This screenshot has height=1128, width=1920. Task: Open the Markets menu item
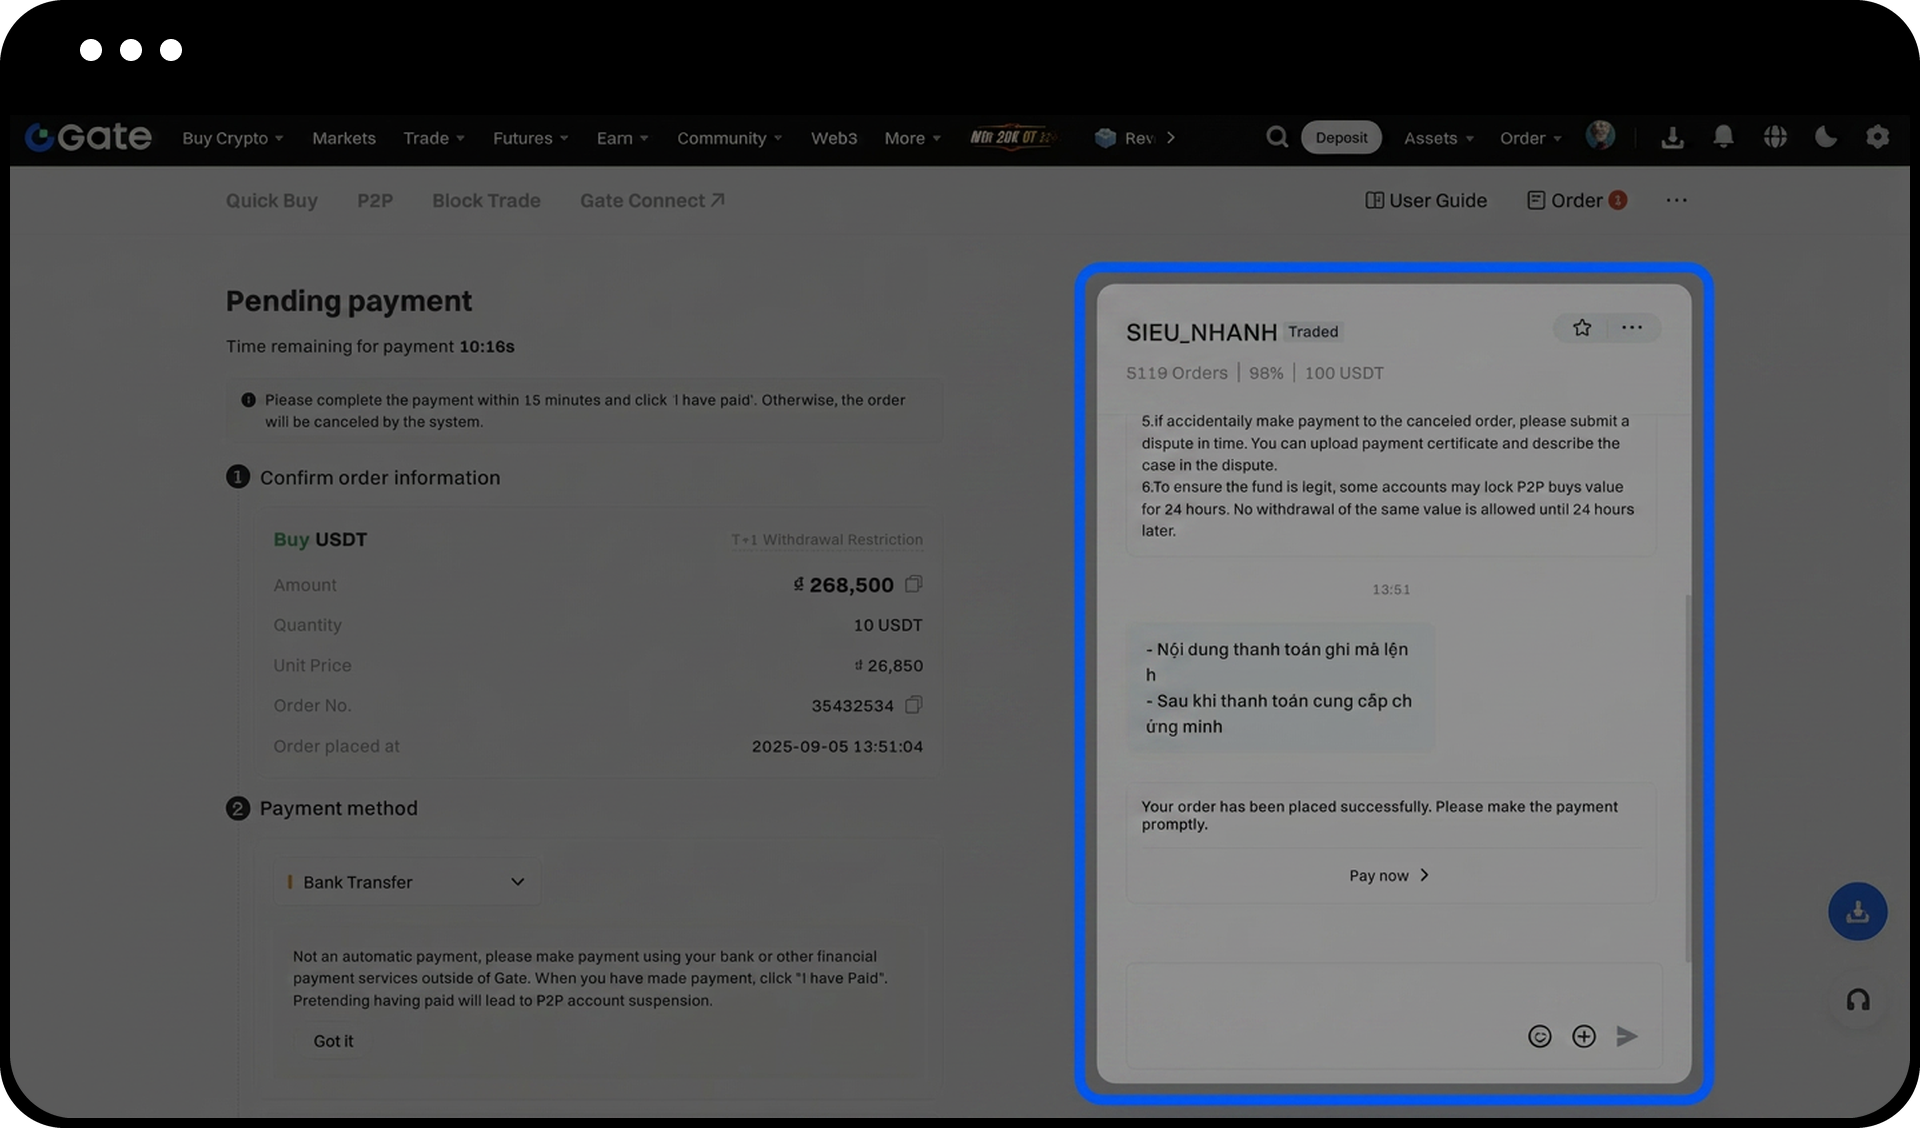344,138
